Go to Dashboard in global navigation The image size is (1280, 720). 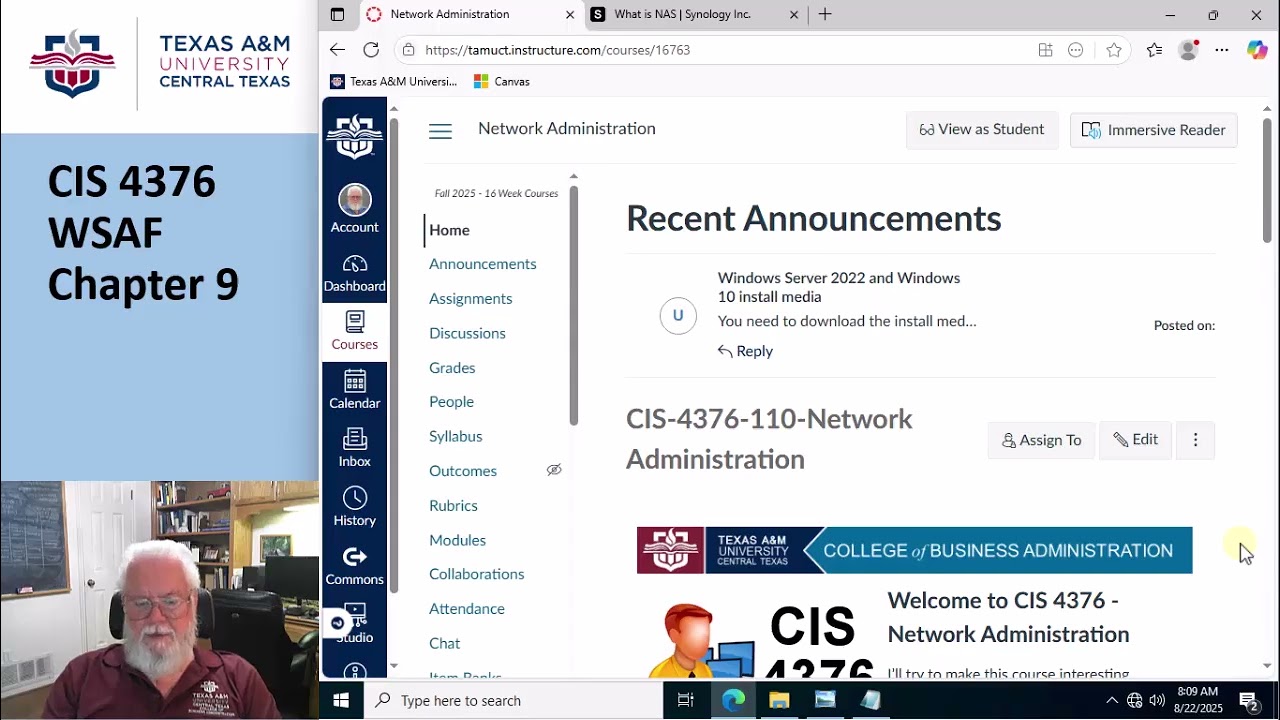click(x=354, y=274)
